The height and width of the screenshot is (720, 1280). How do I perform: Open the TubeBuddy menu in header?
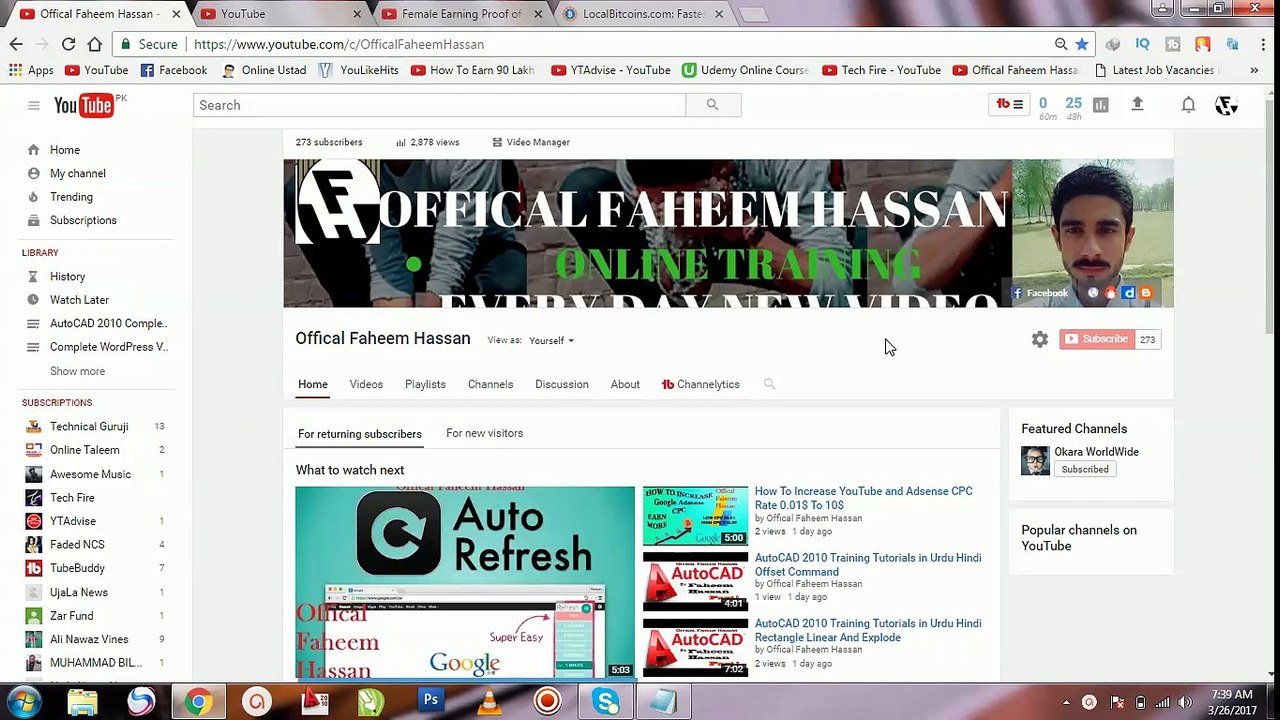[1009, 104]
